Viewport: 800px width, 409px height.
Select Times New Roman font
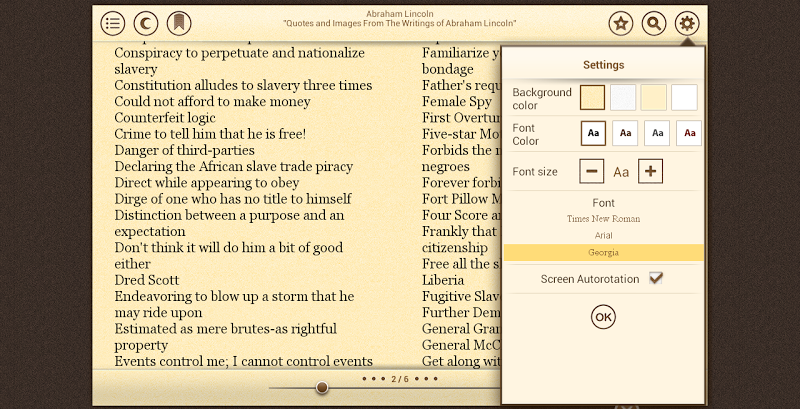603,218
